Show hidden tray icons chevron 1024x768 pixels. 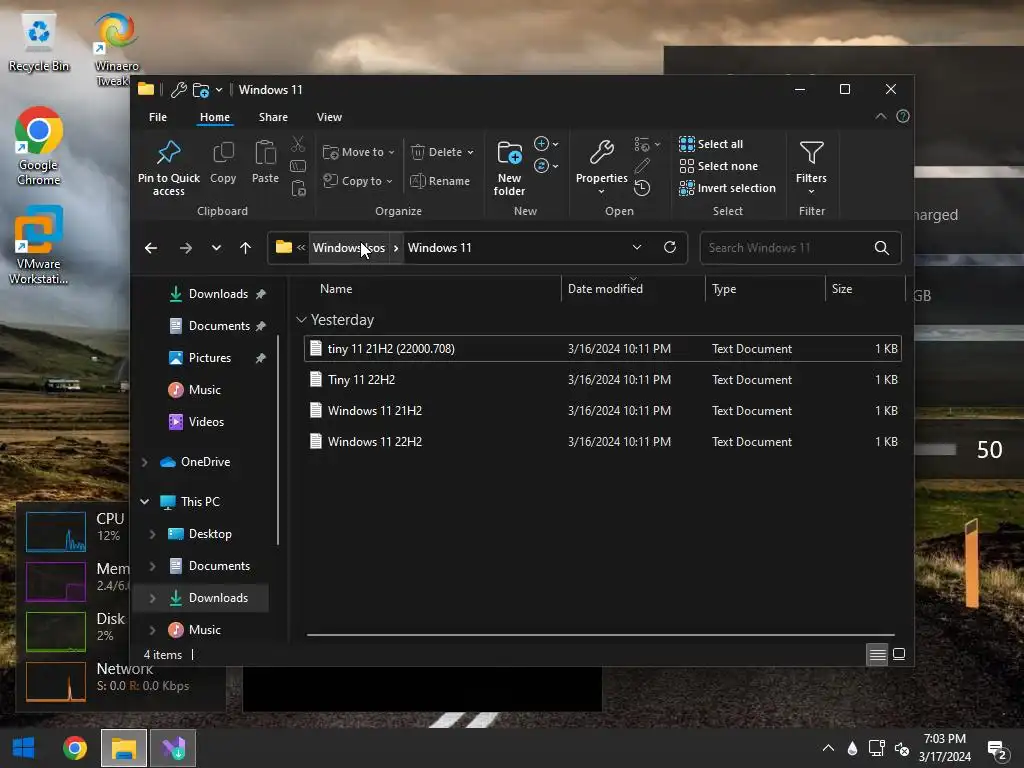pos(827,748)
